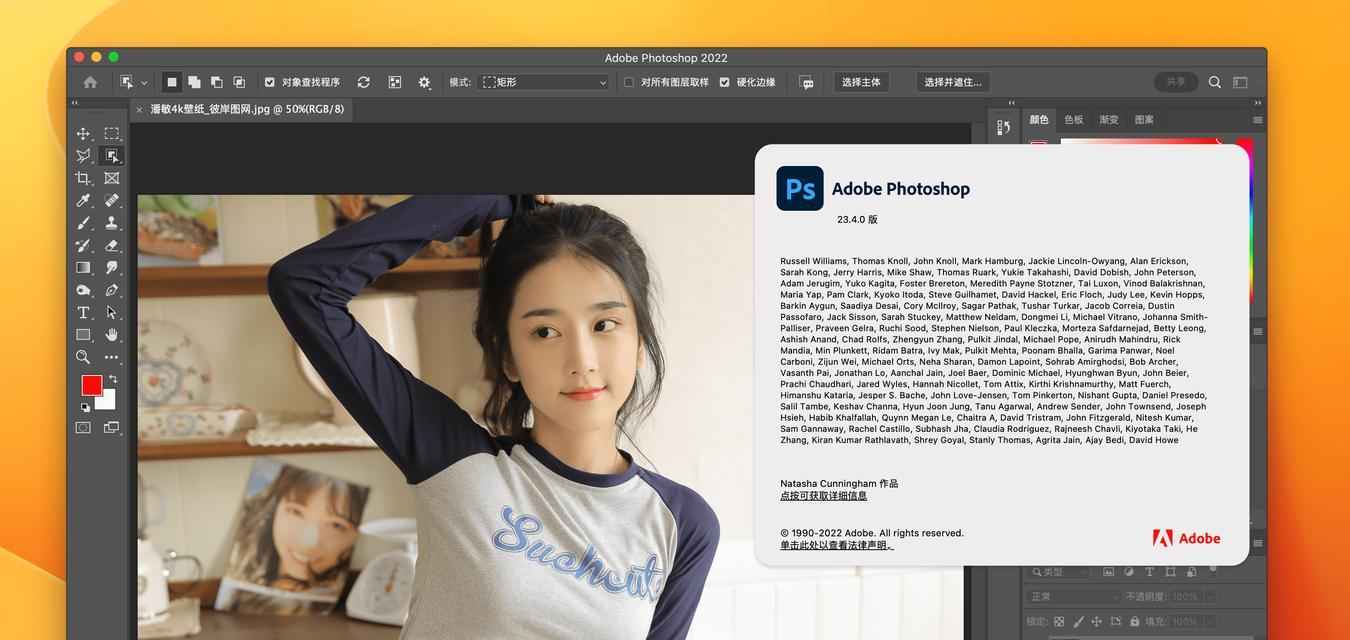Switch to the 渐变 panel tab
1350x640 pixels.
click(1109, 120)
